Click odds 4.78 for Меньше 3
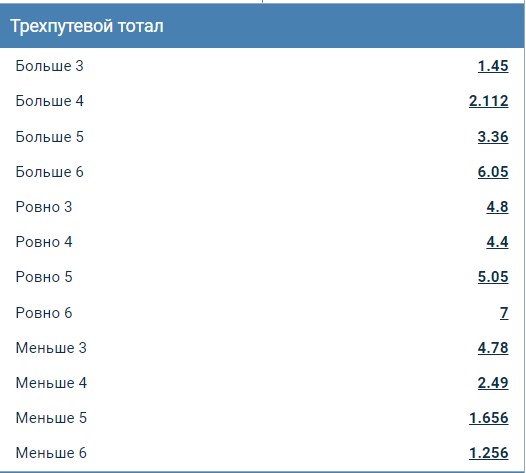526x473 pixels. tap(493, 348)
